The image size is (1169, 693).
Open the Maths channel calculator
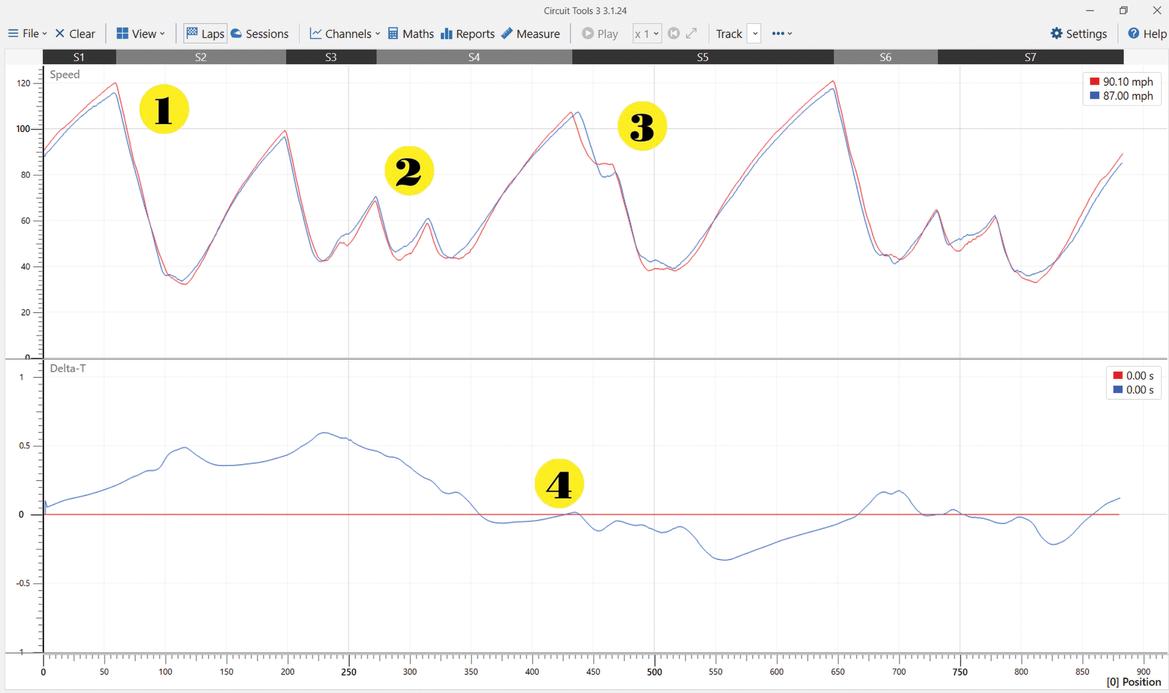point(410,33)
